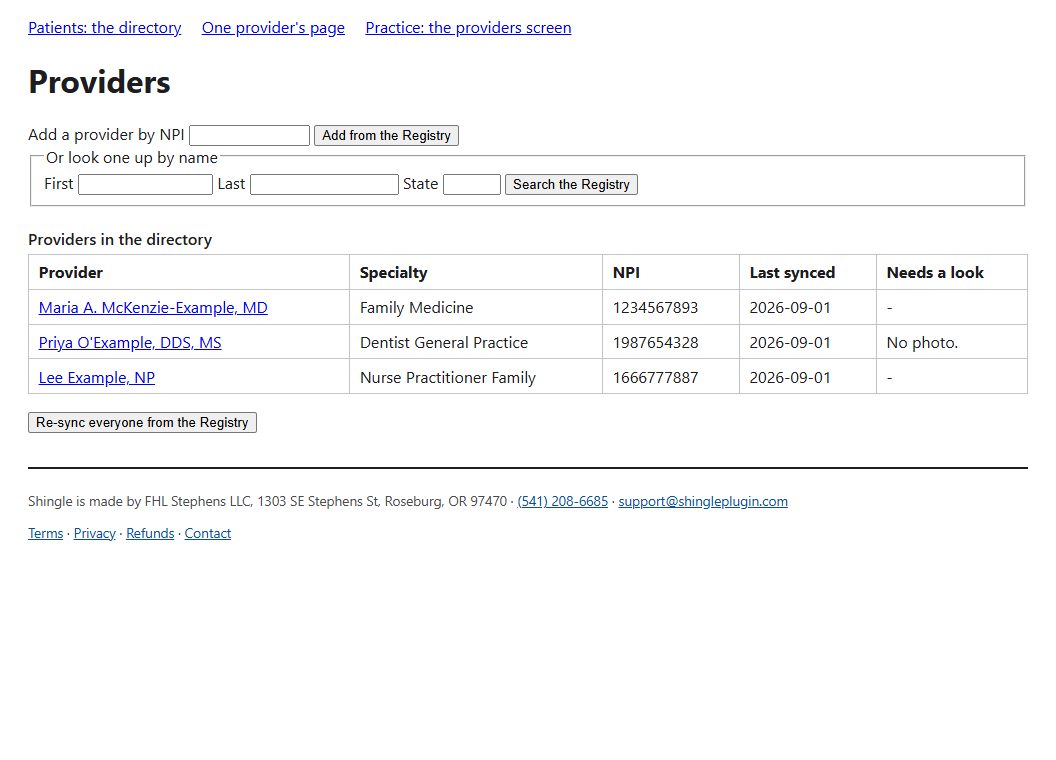Screen dimensions: 1056x760
Task: Select Last synced date for Lee Example
Action: pos(790,378)
